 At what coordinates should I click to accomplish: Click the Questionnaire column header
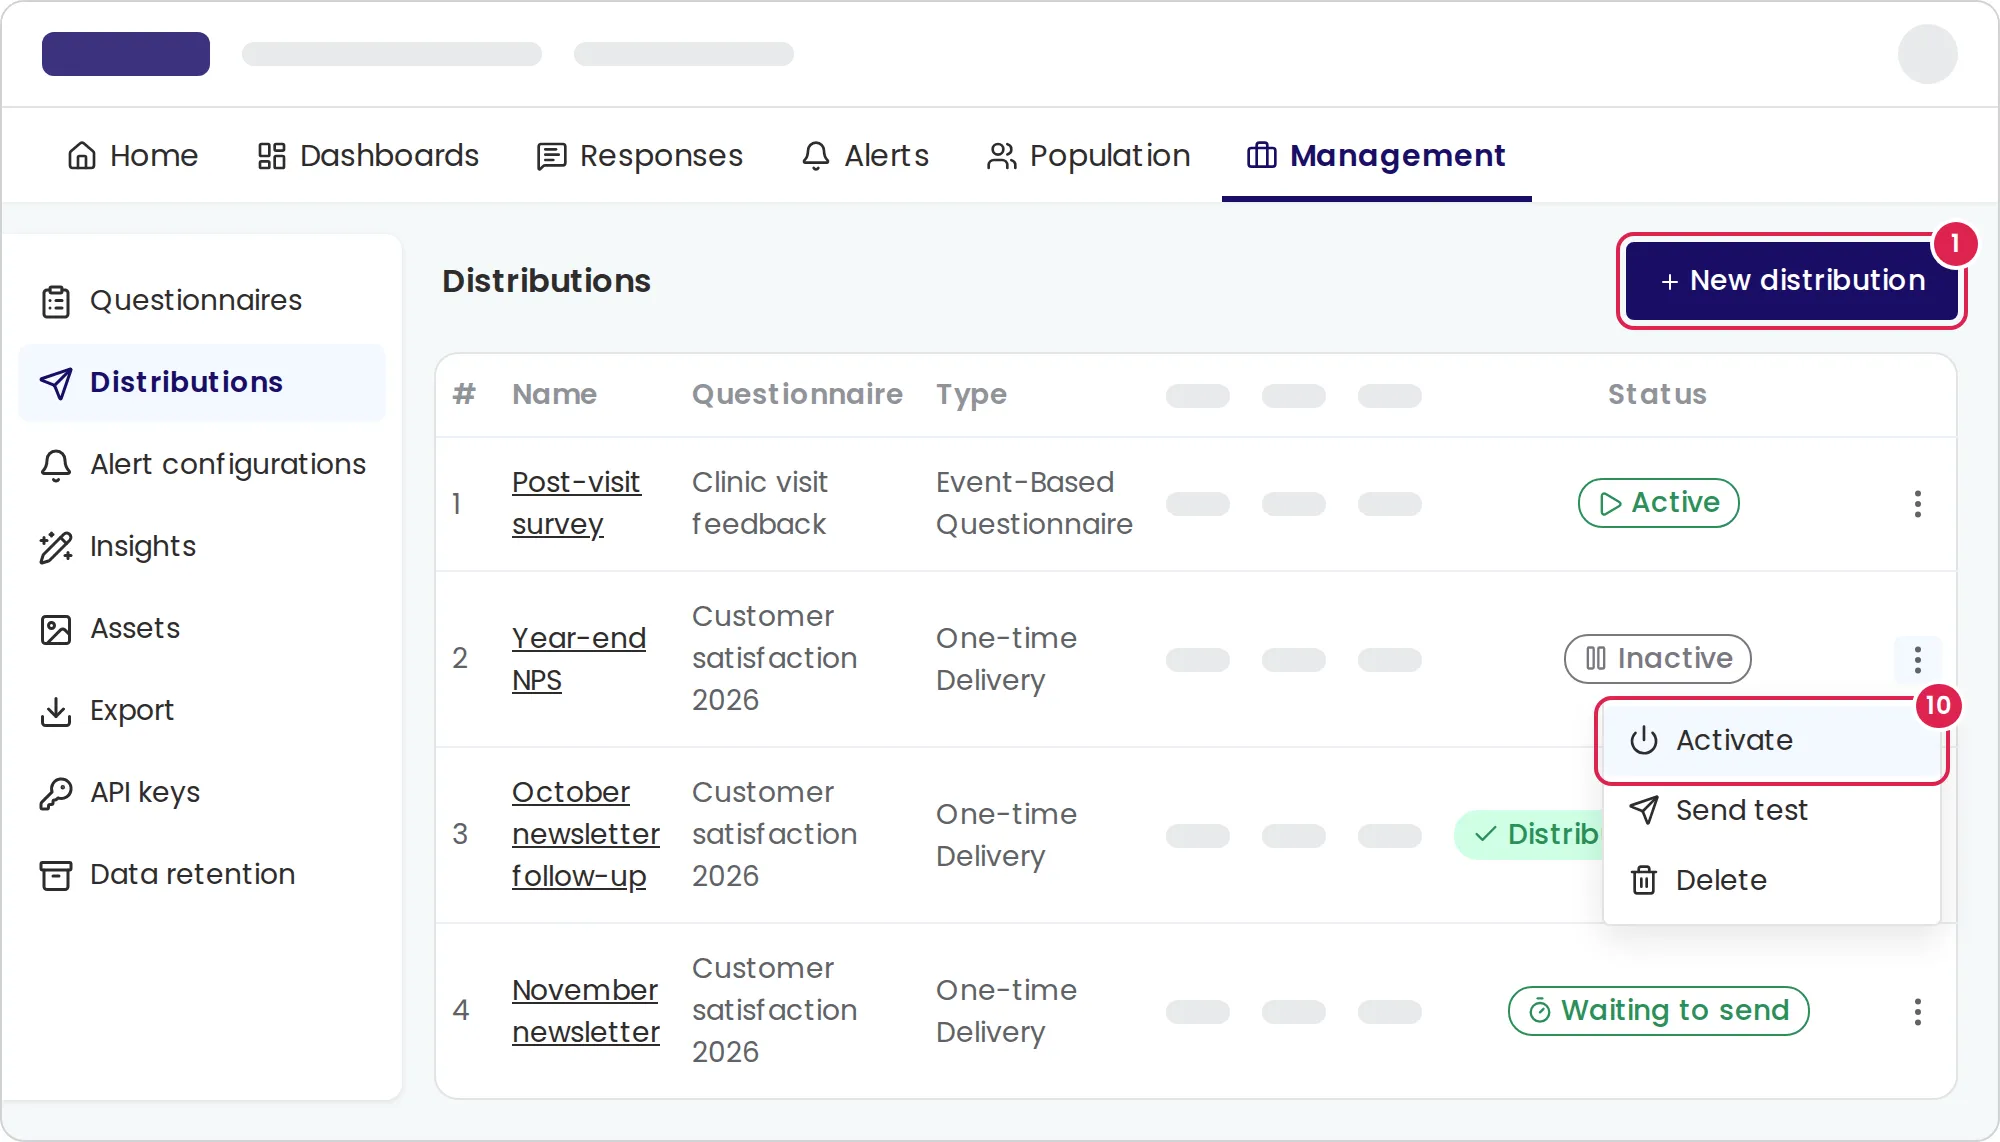797,395
